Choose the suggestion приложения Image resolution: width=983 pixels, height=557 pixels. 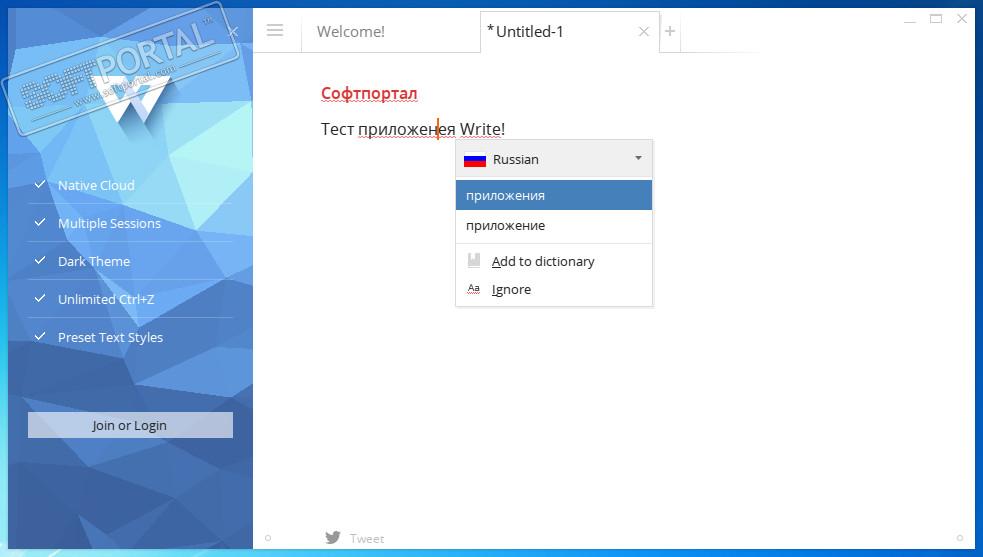coord(554,195)
